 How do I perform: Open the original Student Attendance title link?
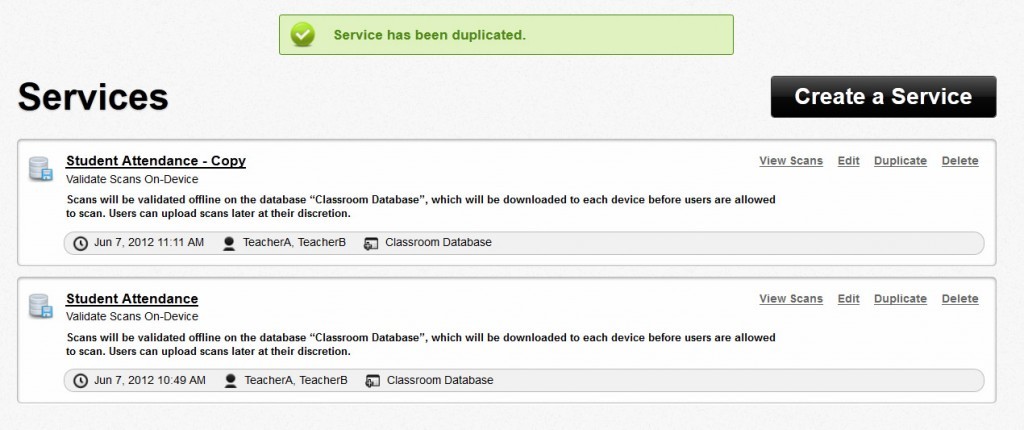pos(132,299)
